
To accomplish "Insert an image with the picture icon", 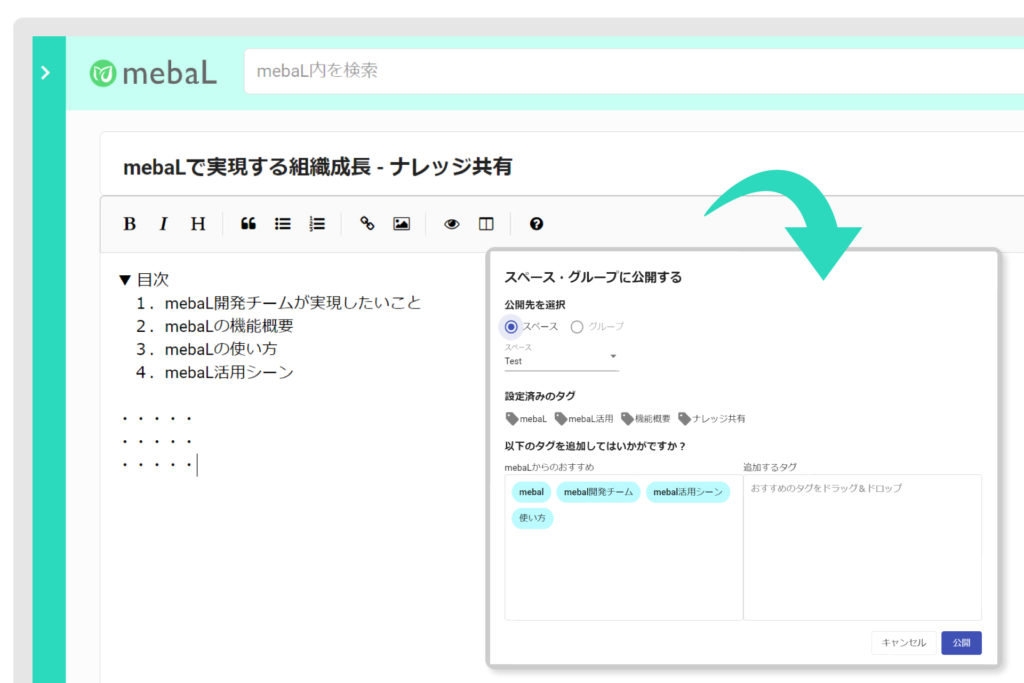I will tap(402, 224).
